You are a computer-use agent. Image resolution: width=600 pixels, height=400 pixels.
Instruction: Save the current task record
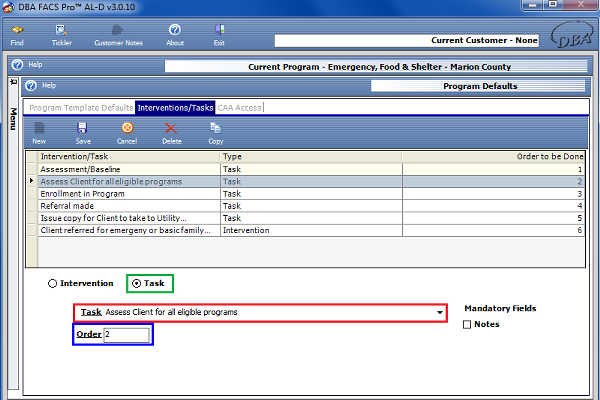[83, 133]
